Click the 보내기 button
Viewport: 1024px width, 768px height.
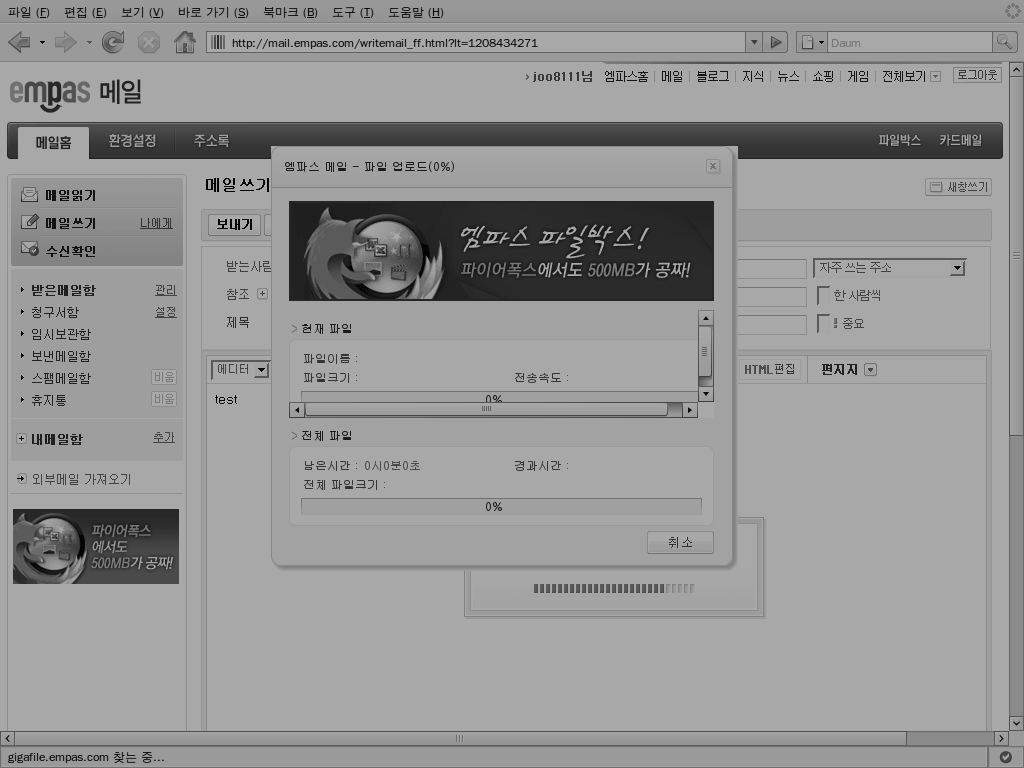coord(234,225)
